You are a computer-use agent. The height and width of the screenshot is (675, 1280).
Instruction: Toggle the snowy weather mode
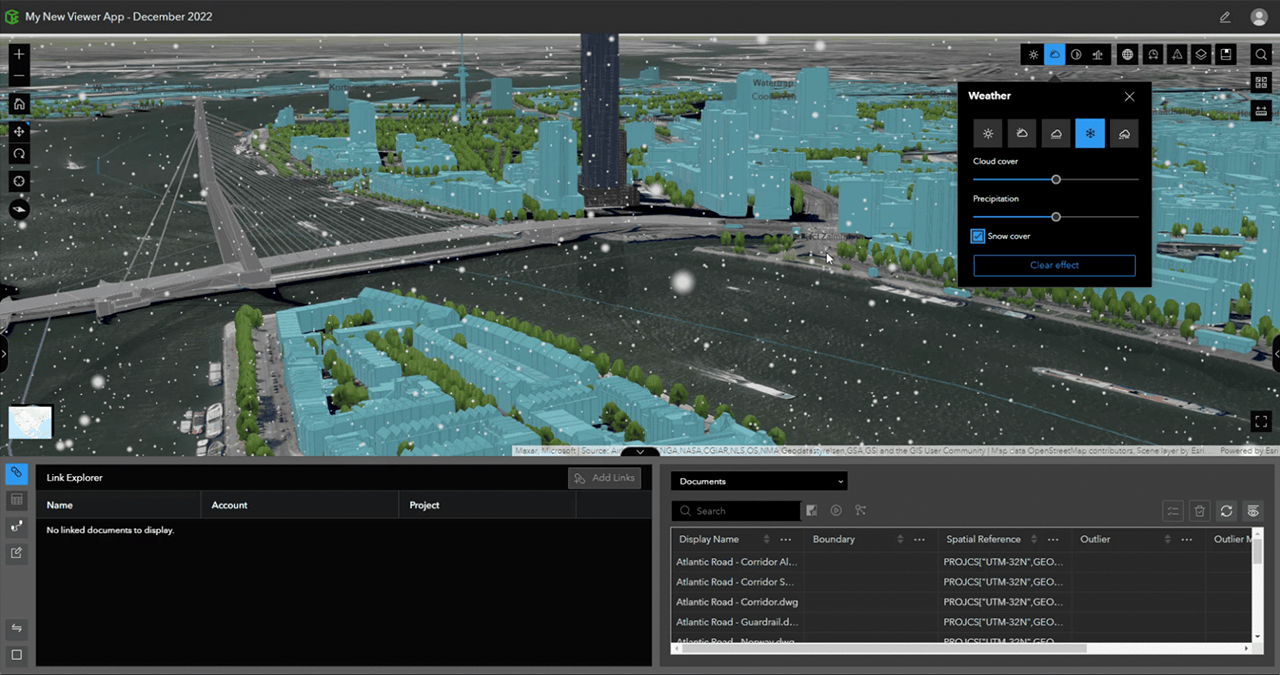coord(1090,133)
